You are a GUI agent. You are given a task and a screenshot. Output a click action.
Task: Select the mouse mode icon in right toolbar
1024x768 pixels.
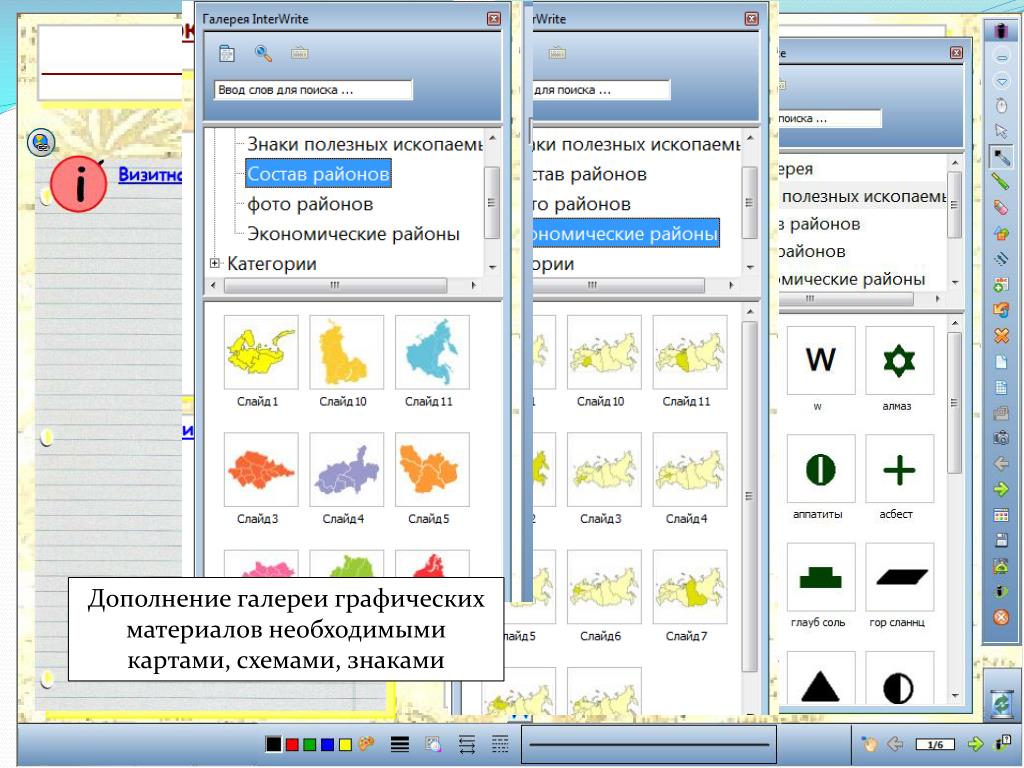(x=1001, y=104)
